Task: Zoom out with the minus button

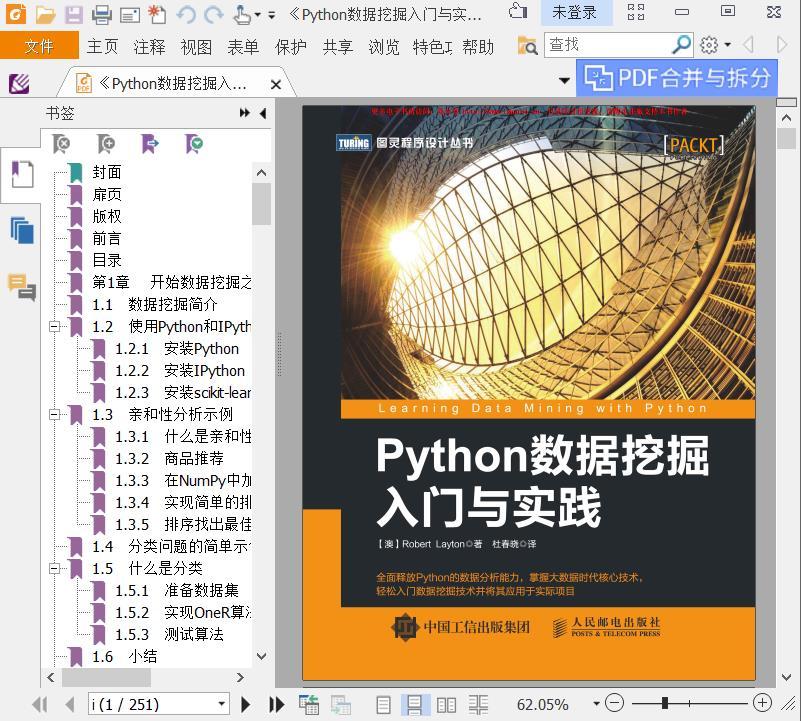Action: [615, 704]
